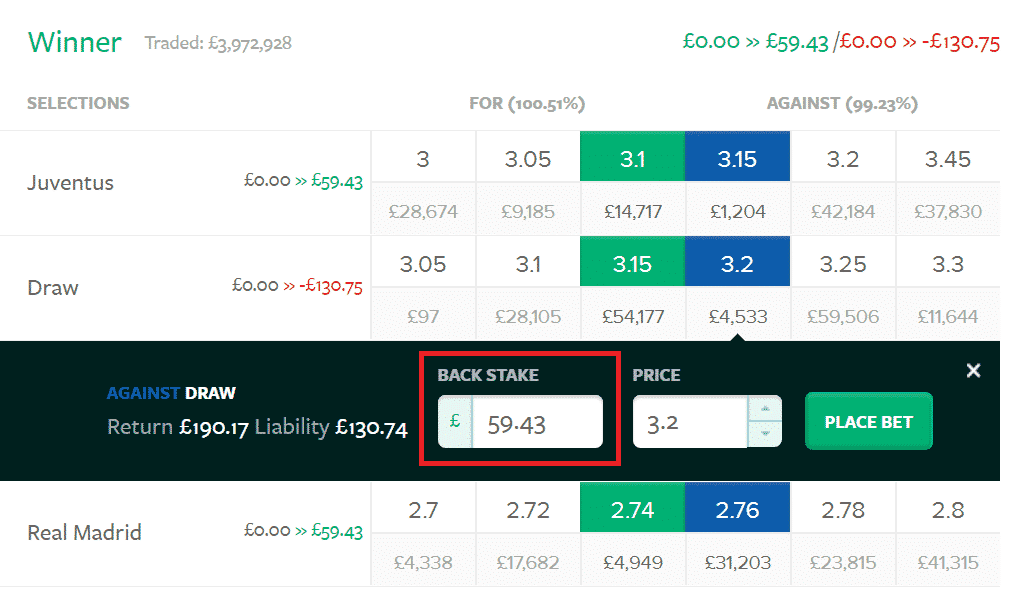Image resolution: width=1025 pixels, height=616 pixels.
Task: Click the Winner market heading
Action: (x=74, y=43)
